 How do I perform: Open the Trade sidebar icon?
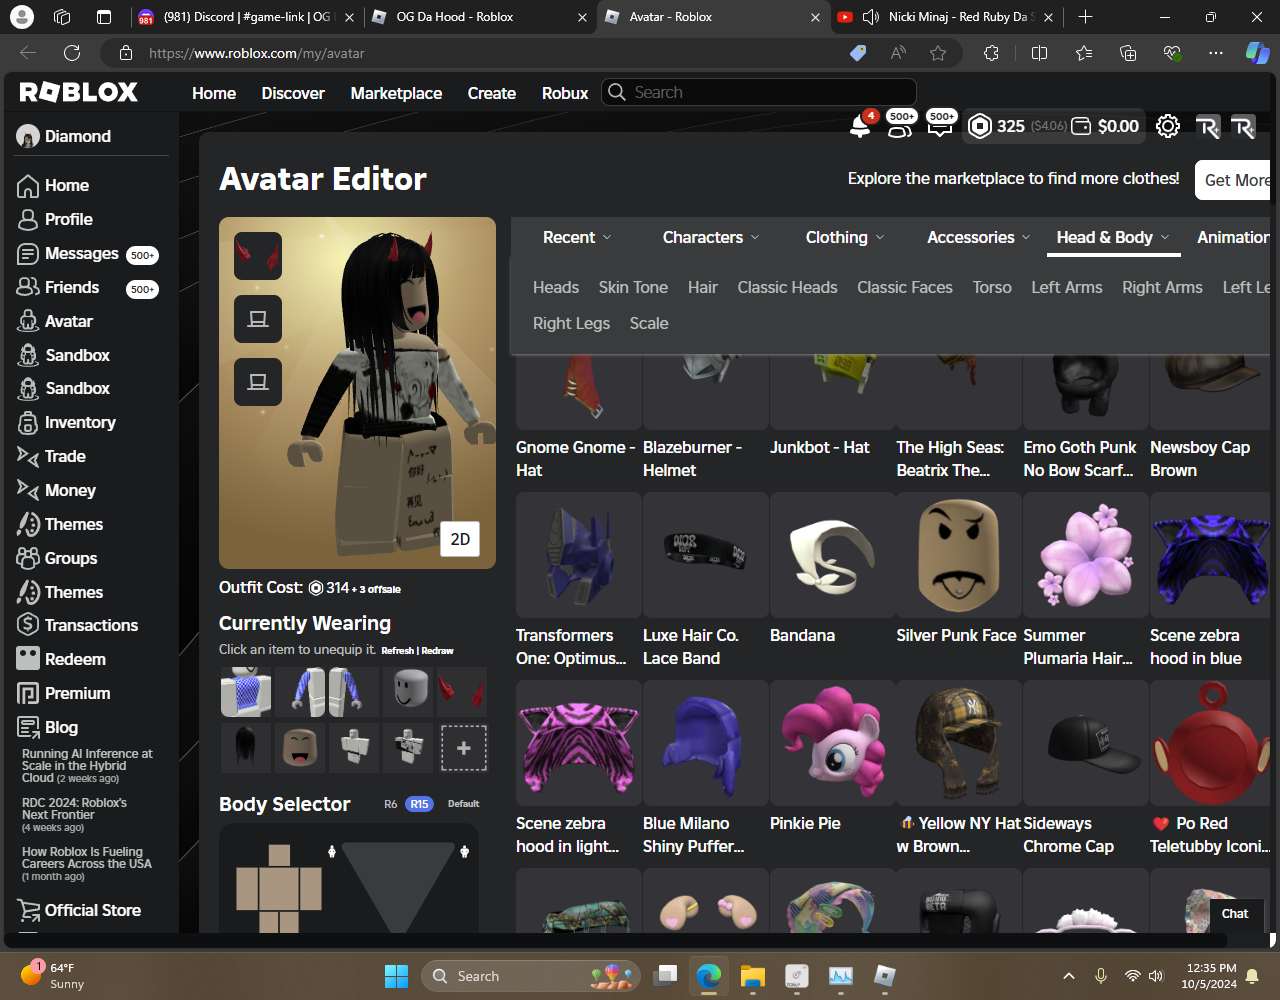point(28,456)
